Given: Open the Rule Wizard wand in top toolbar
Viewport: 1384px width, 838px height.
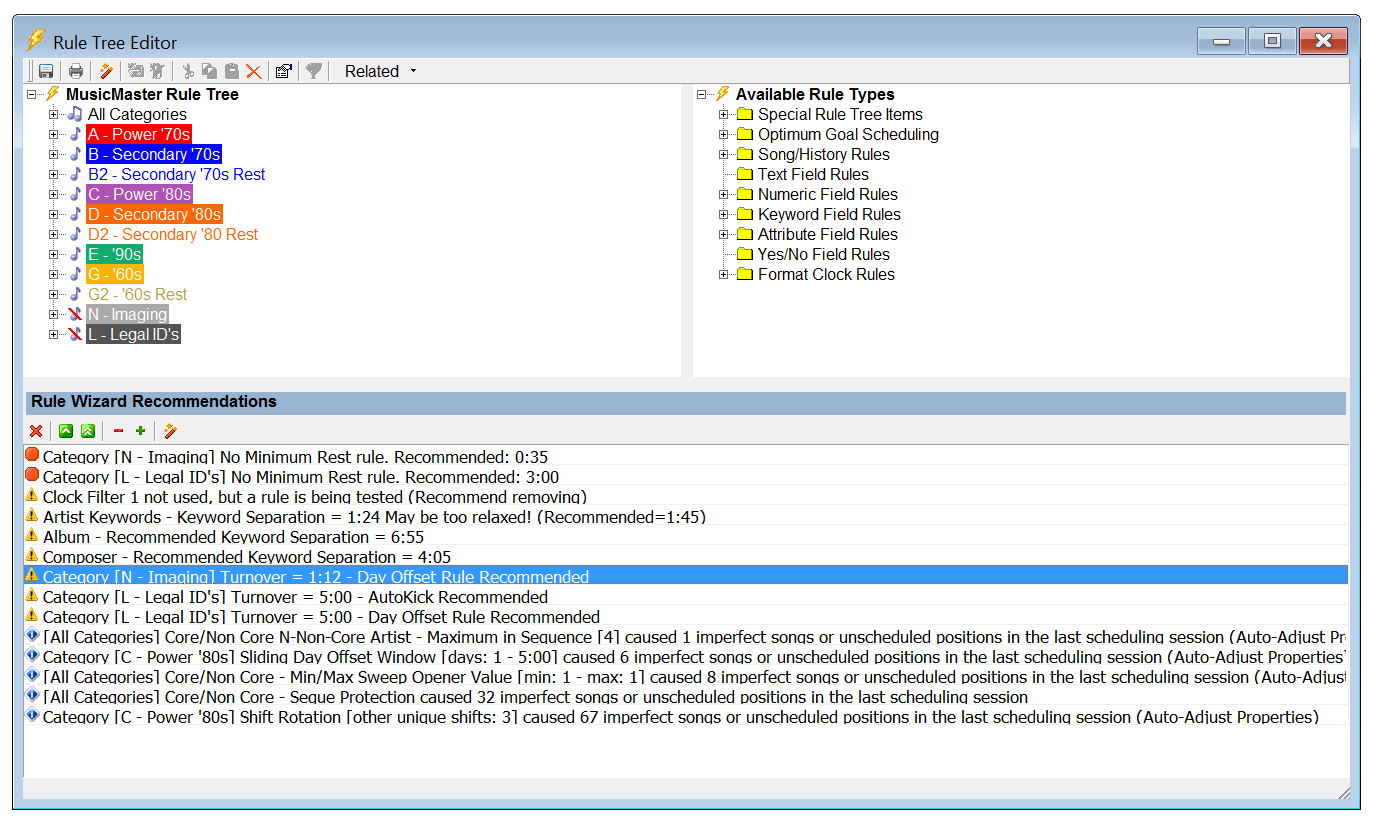Looking at the screenshot, I should pyautogui.click(x=106, y=71).
